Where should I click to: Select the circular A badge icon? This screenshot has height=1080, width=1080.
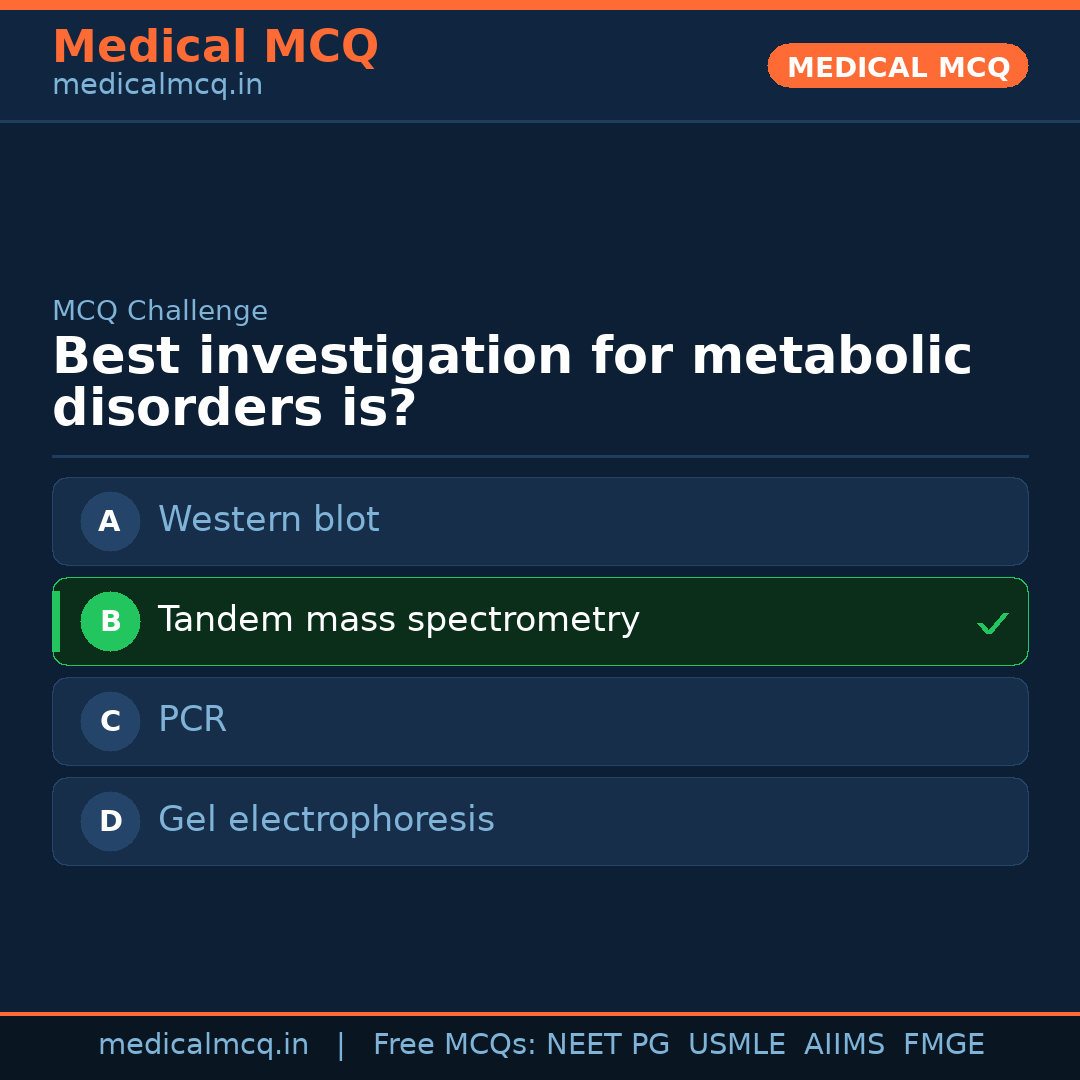110,521
